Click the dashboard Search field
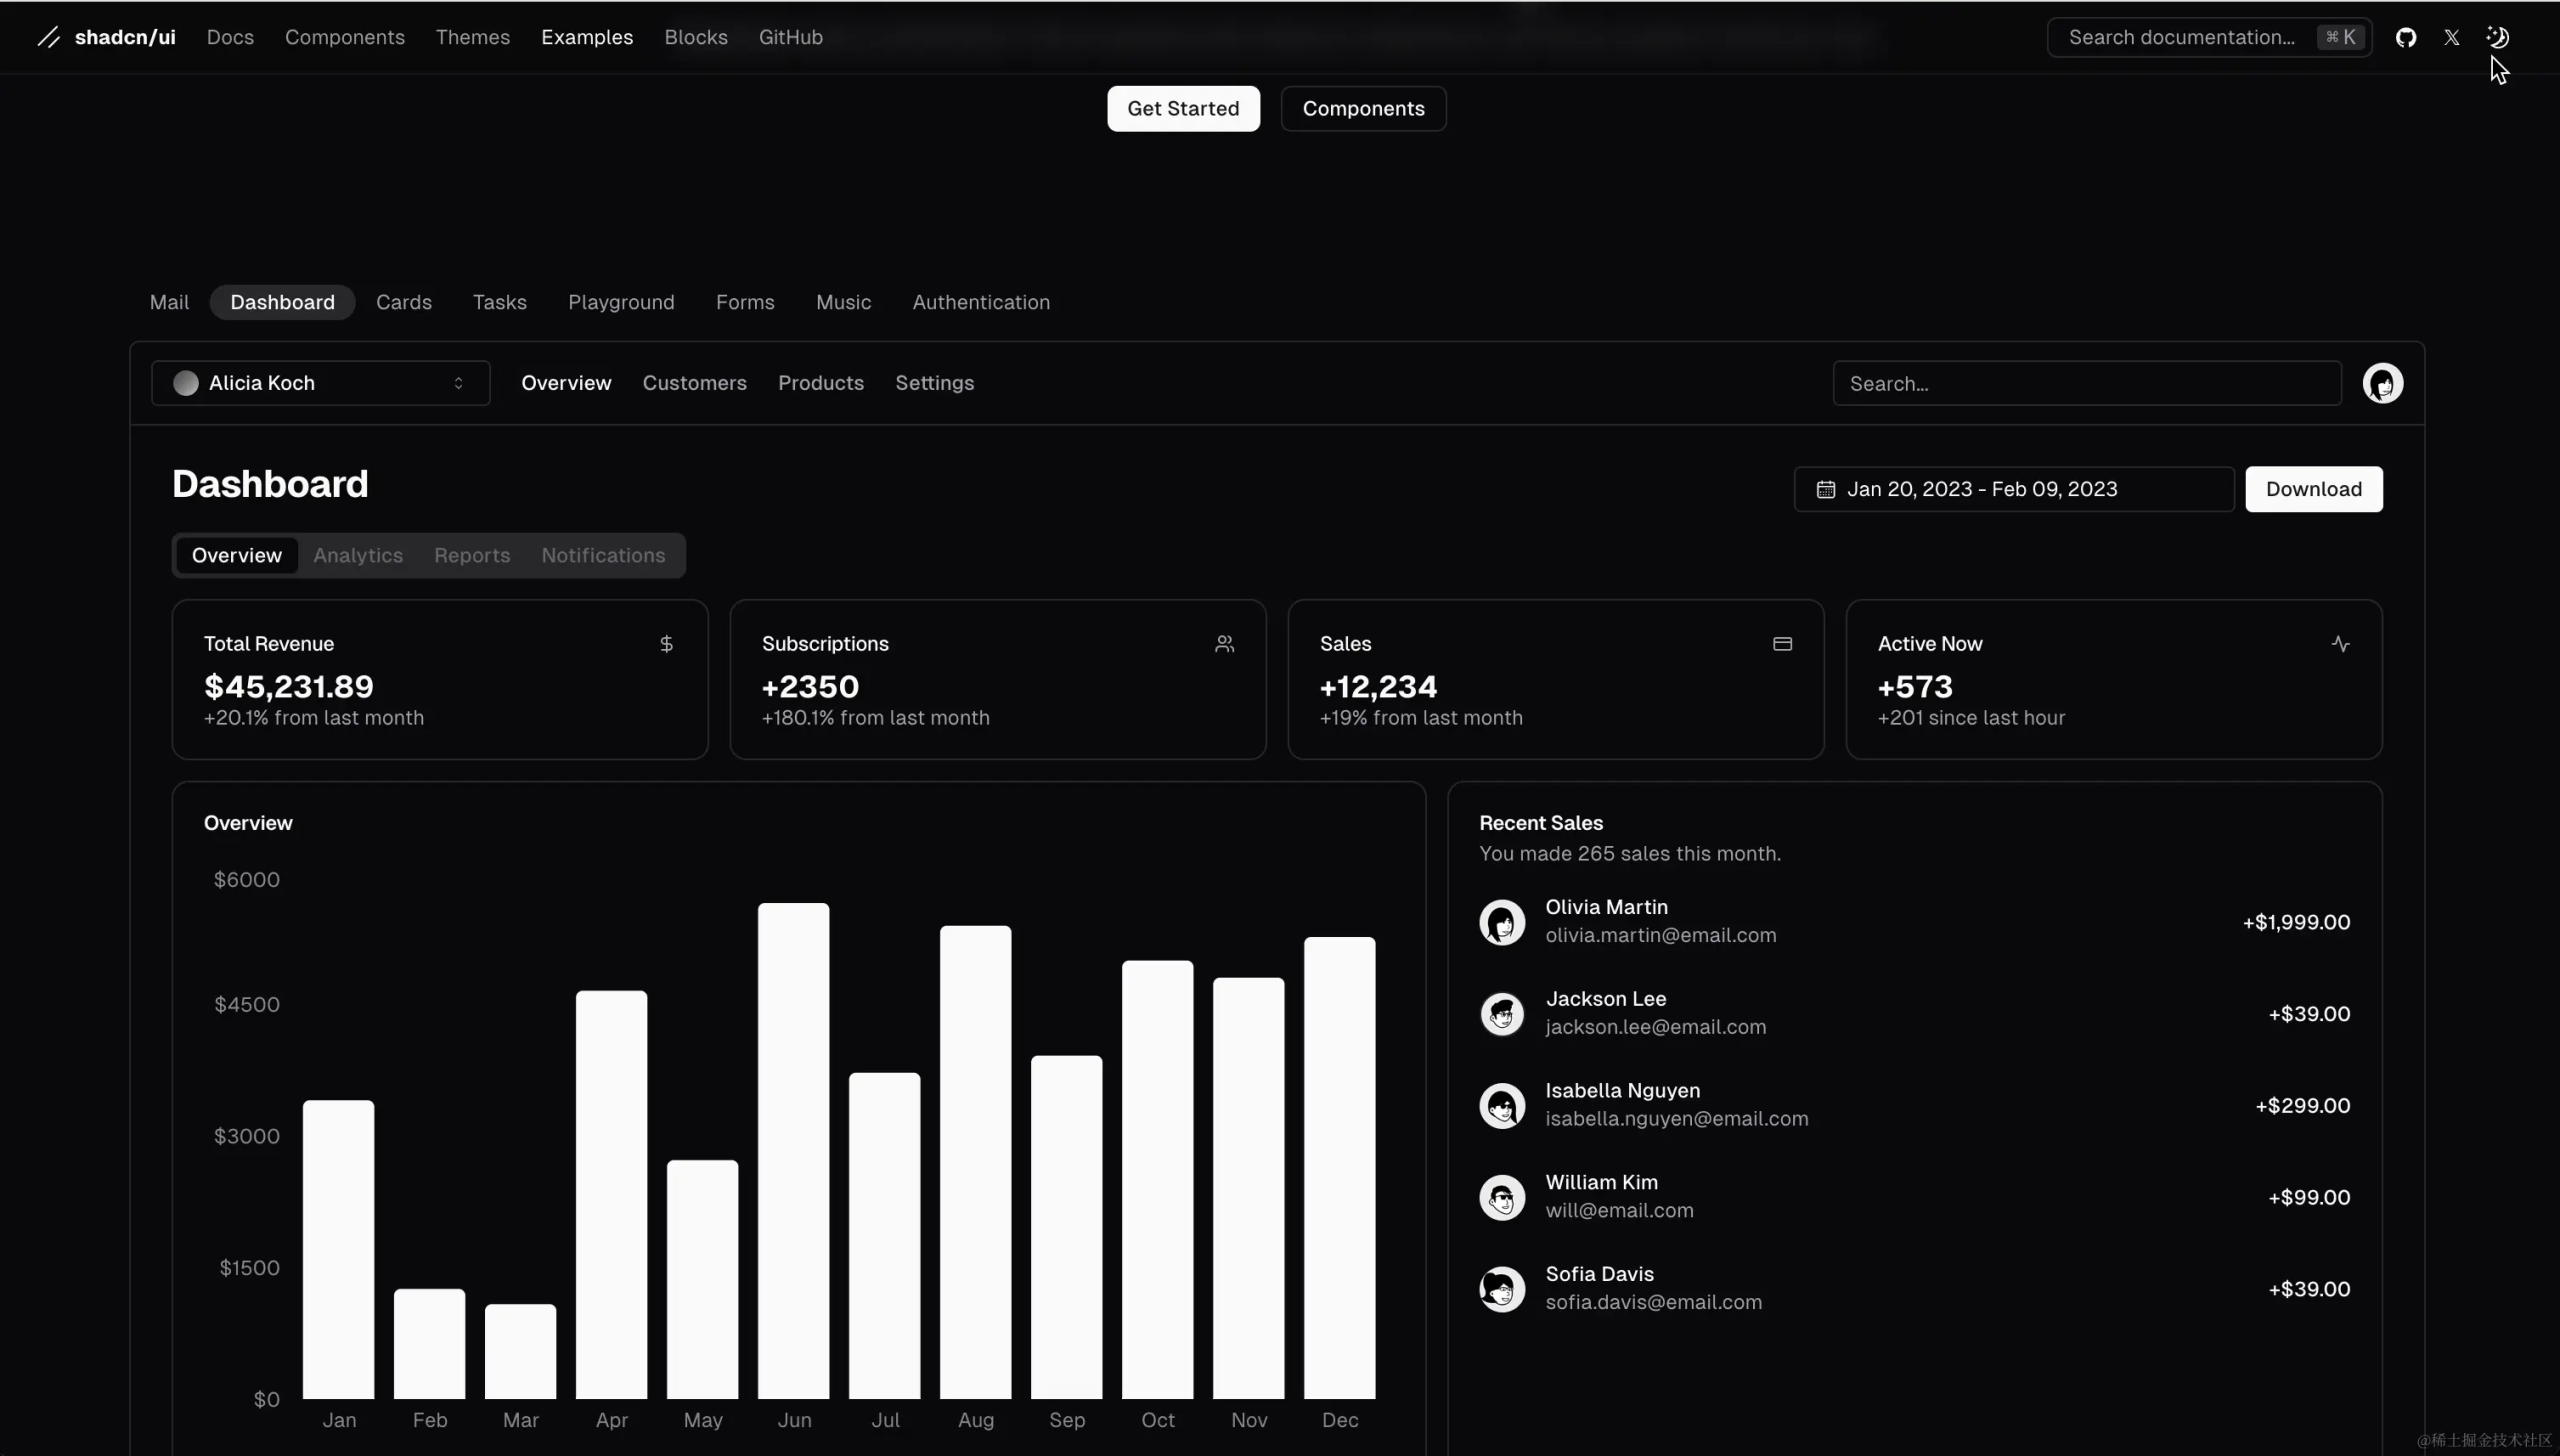The height and width of the screenshot is (1456, 2560). pos(2086,383)
